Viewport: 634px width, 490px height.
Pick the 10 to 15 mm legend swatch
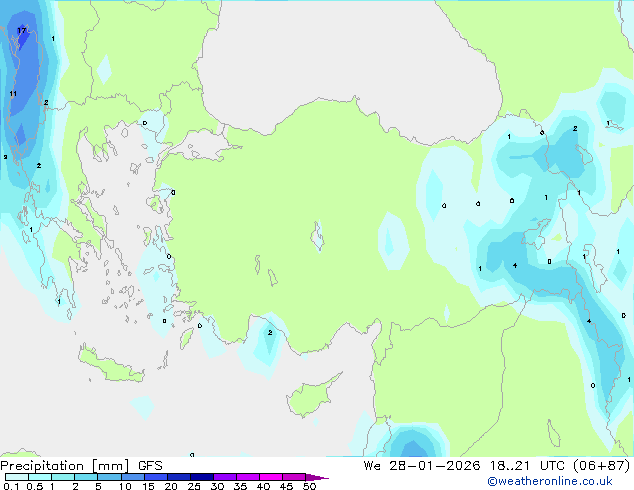point(133,477)
